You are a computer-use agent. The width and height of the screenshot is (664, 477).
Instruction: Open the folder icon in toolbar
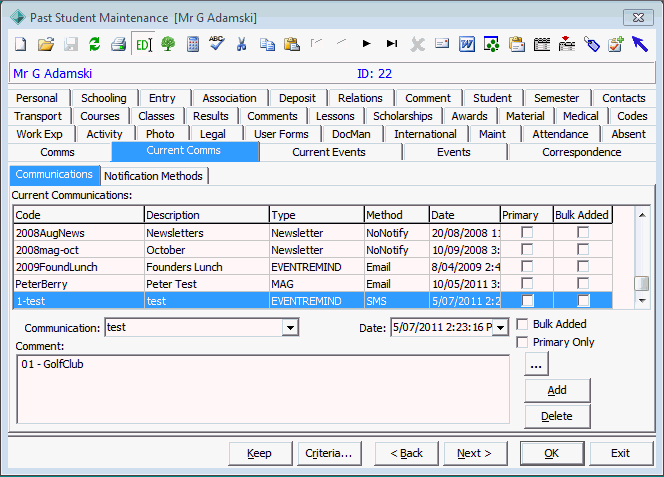[x=46, y=44]
